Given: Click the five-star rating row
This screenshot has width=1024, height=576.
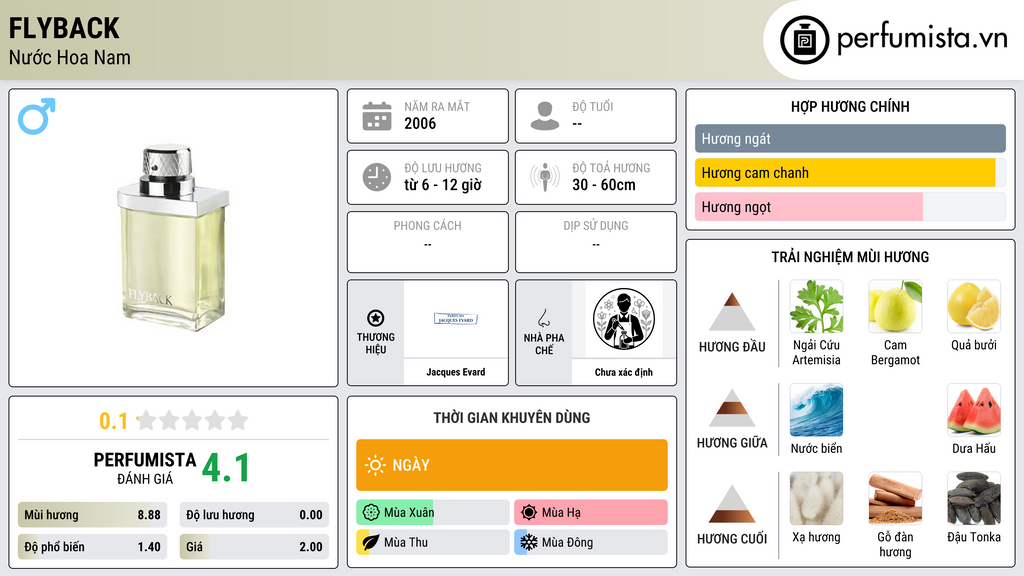Looking at the screenshot, I should [x=192, y=420].
